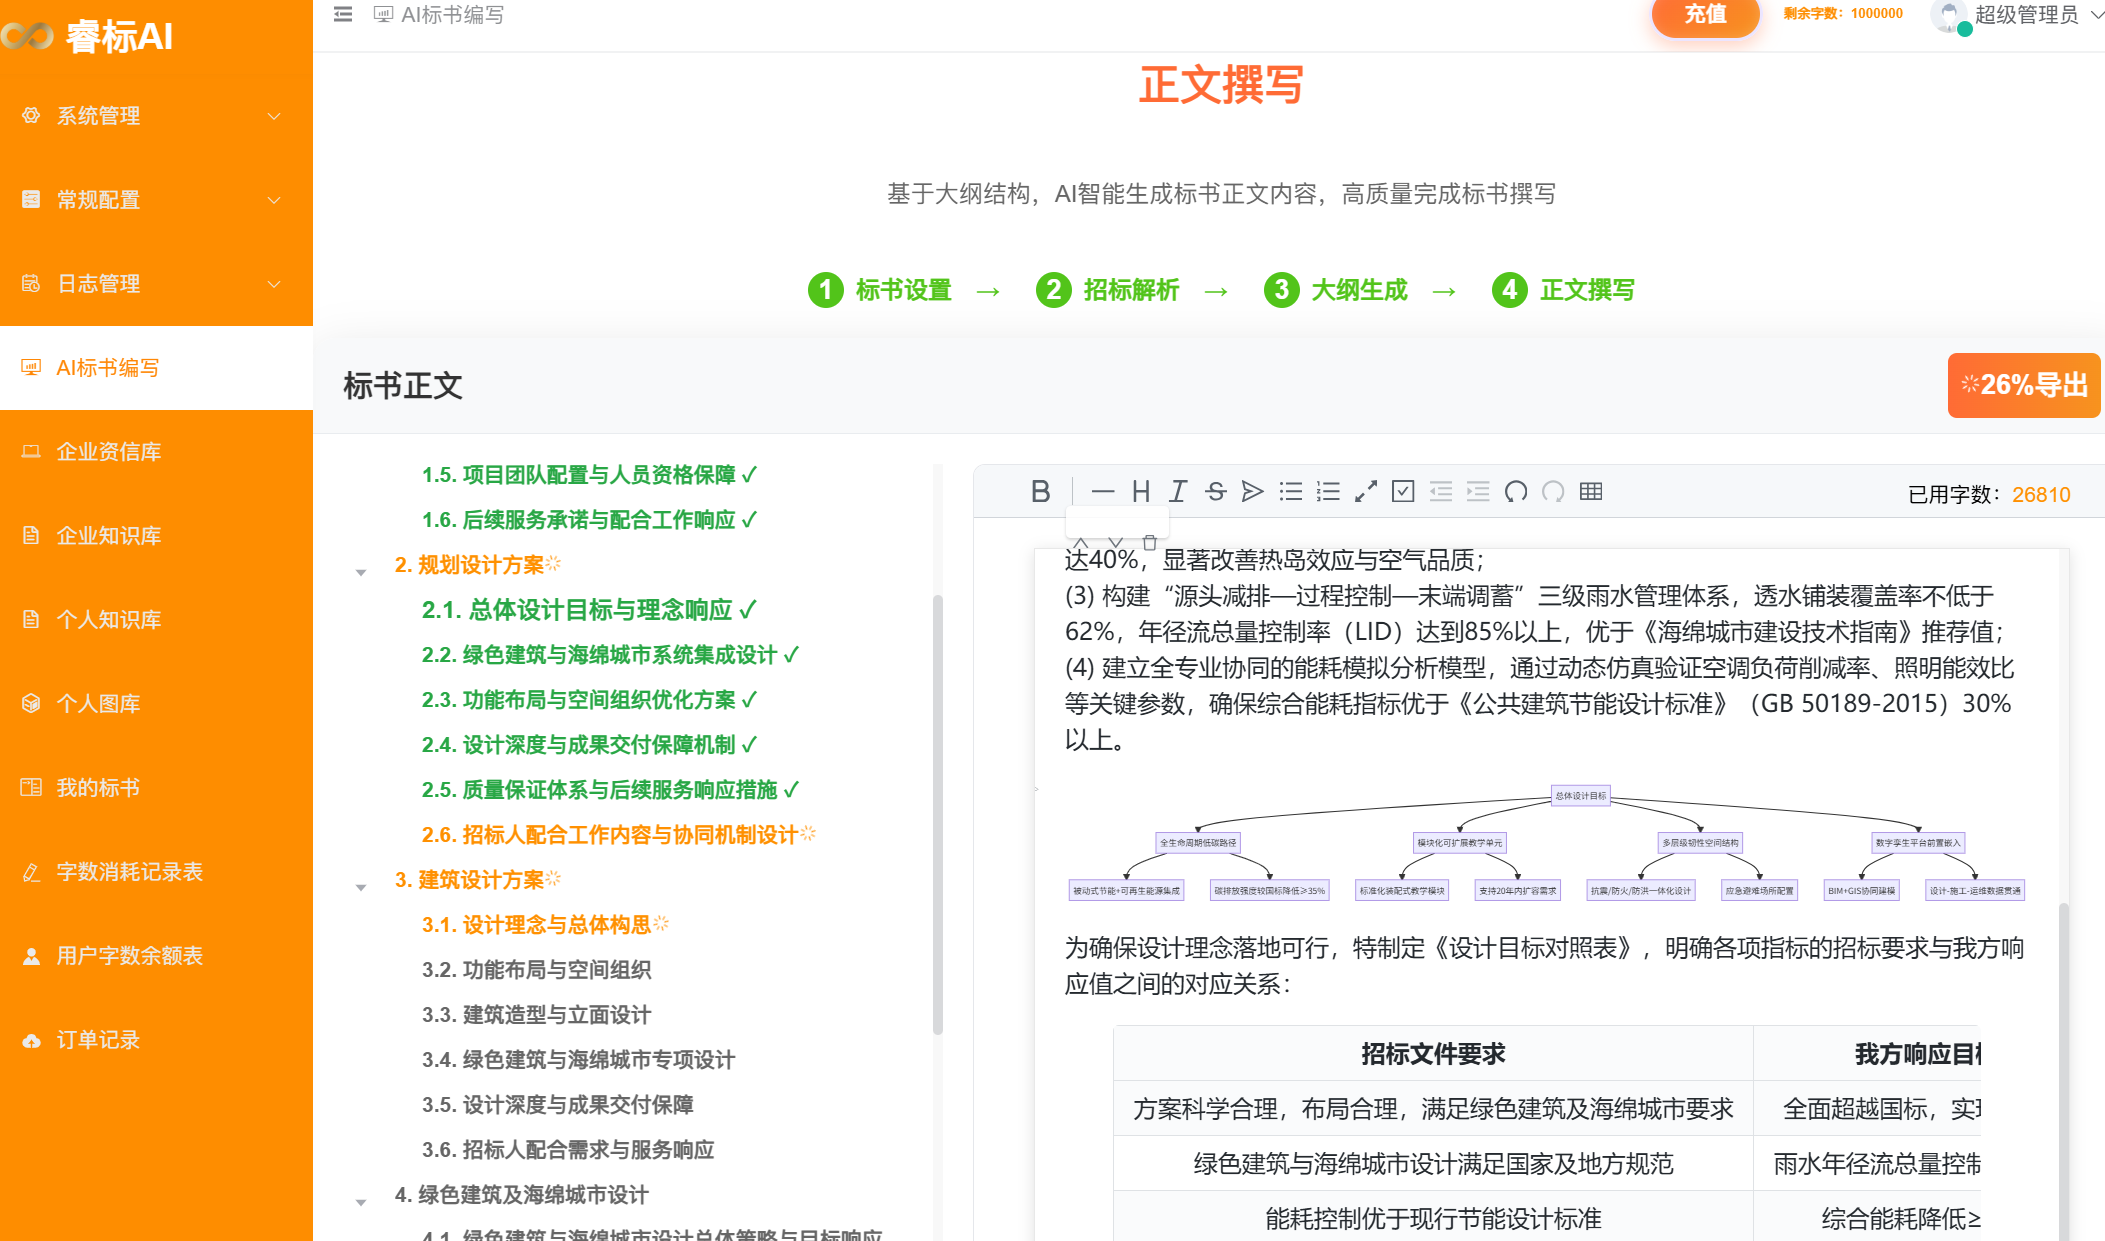Click the 26%导出 export button
The width and height of the screenshot is (2105, 1241).
[x=2023, y=385]
